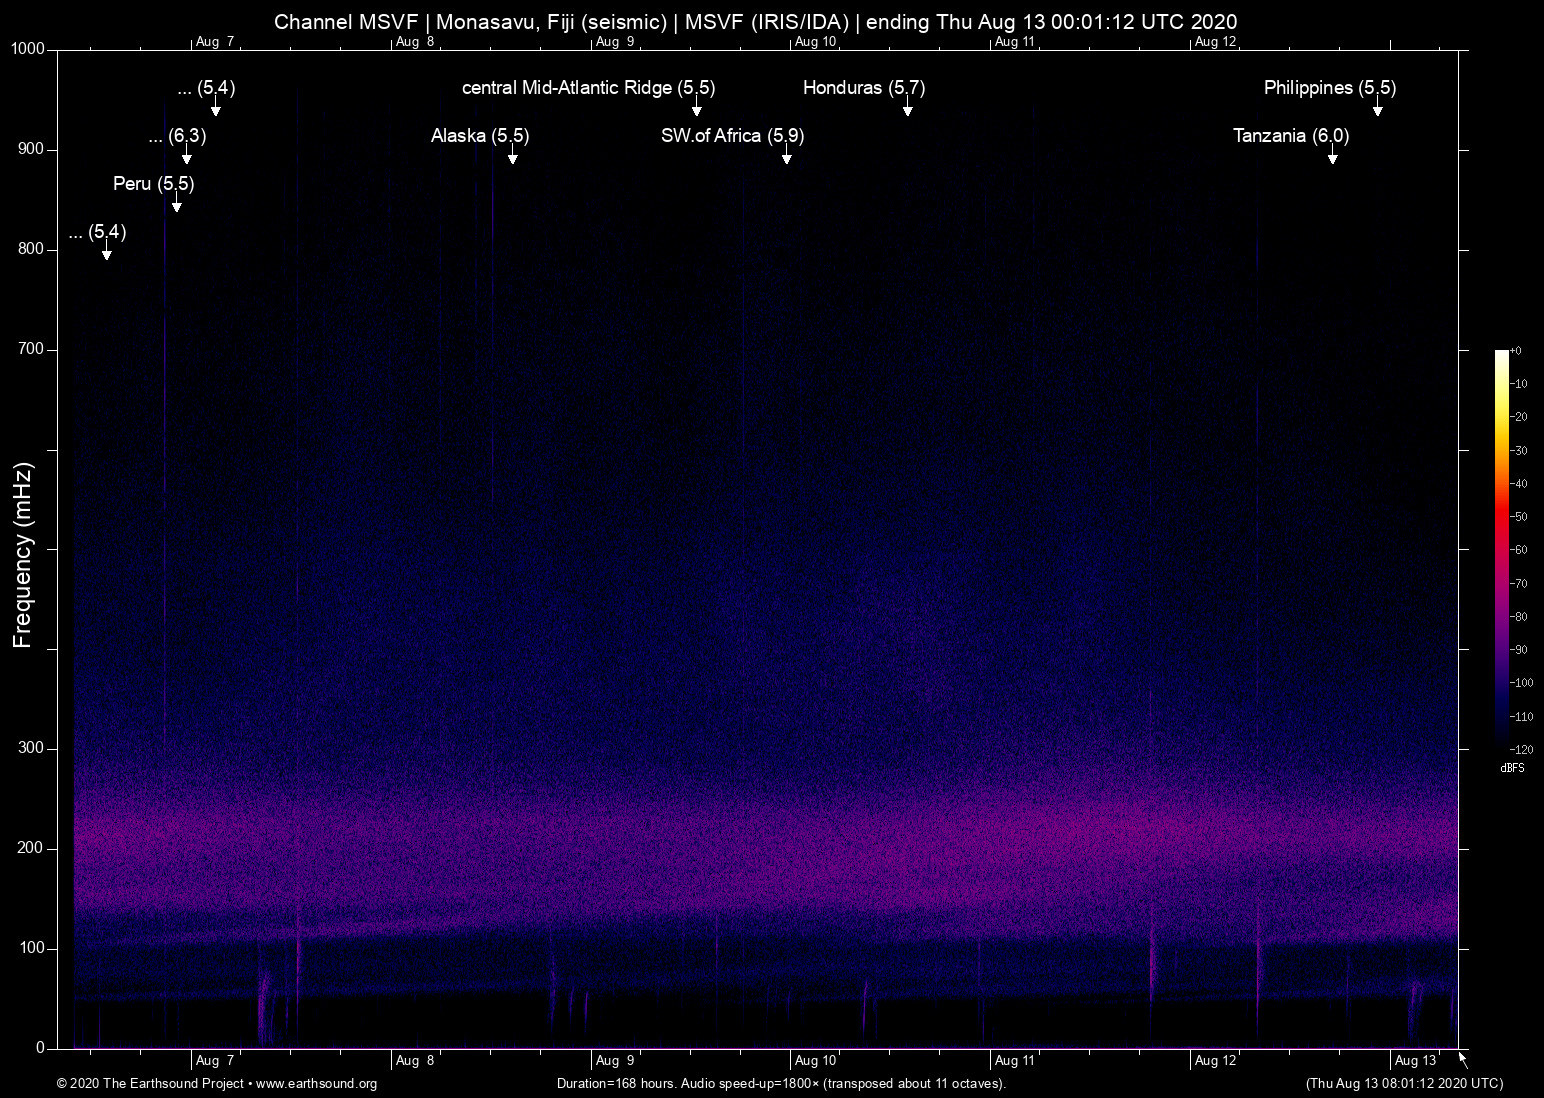
Task: Click the Aug 13 label on bottom axis
Action: pos(1415,1061)
